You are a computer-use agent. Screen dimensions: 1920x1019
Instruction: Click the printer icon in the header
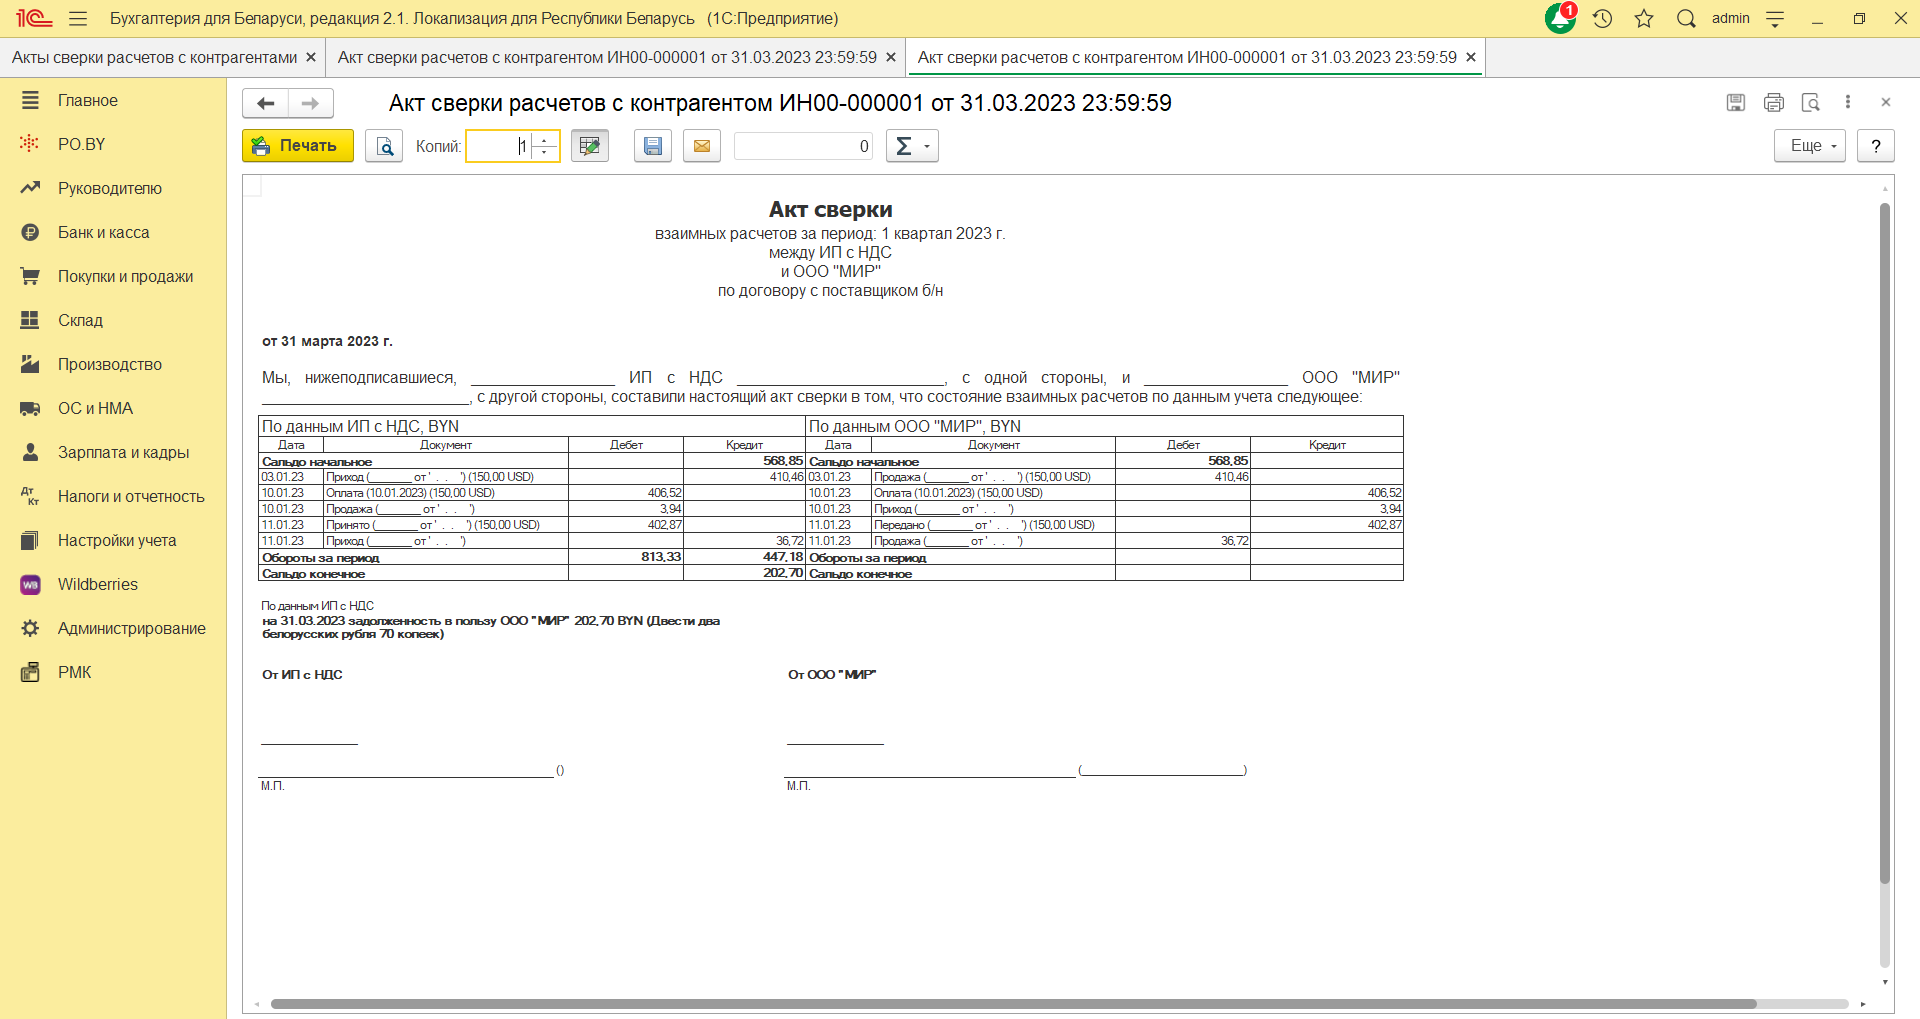tap(1774, 102)
